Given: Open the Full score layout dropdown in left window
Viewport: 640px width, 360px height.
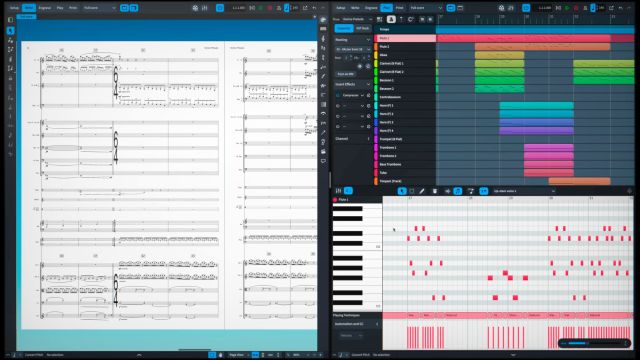Looking at the screenshot, I should pos(100,8).
